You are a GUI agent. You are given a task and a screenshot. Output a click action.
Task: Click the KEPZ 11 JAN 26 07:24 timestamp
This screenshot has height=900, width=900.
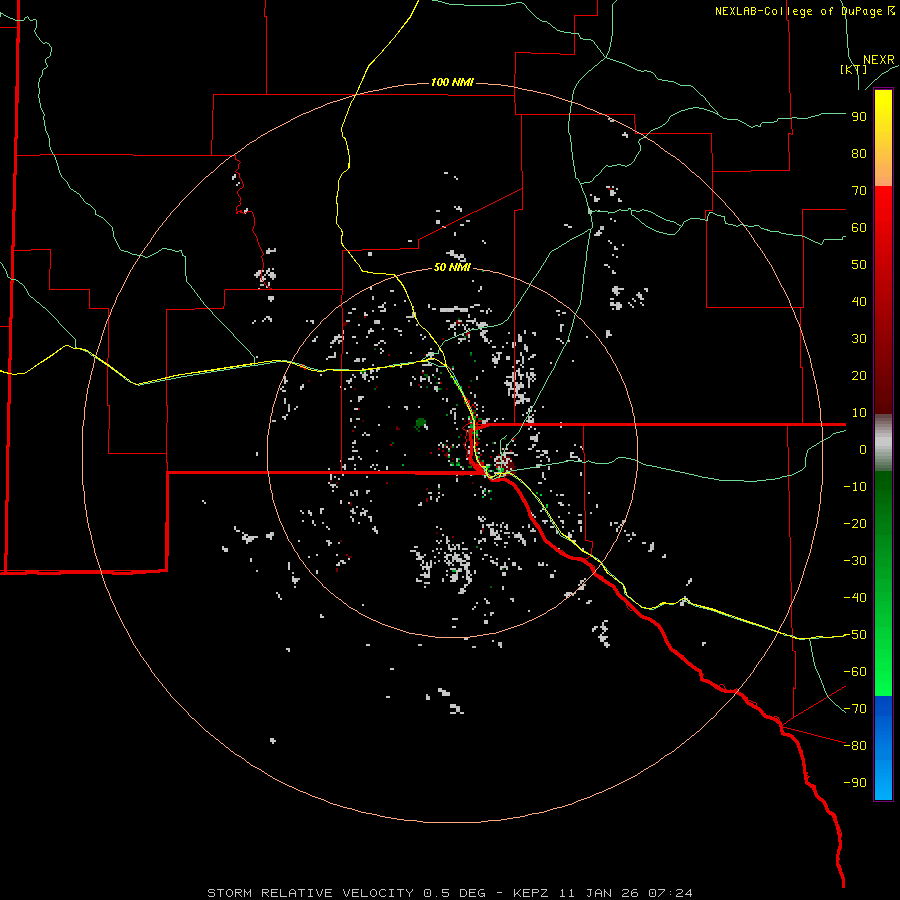coord(603,893)
